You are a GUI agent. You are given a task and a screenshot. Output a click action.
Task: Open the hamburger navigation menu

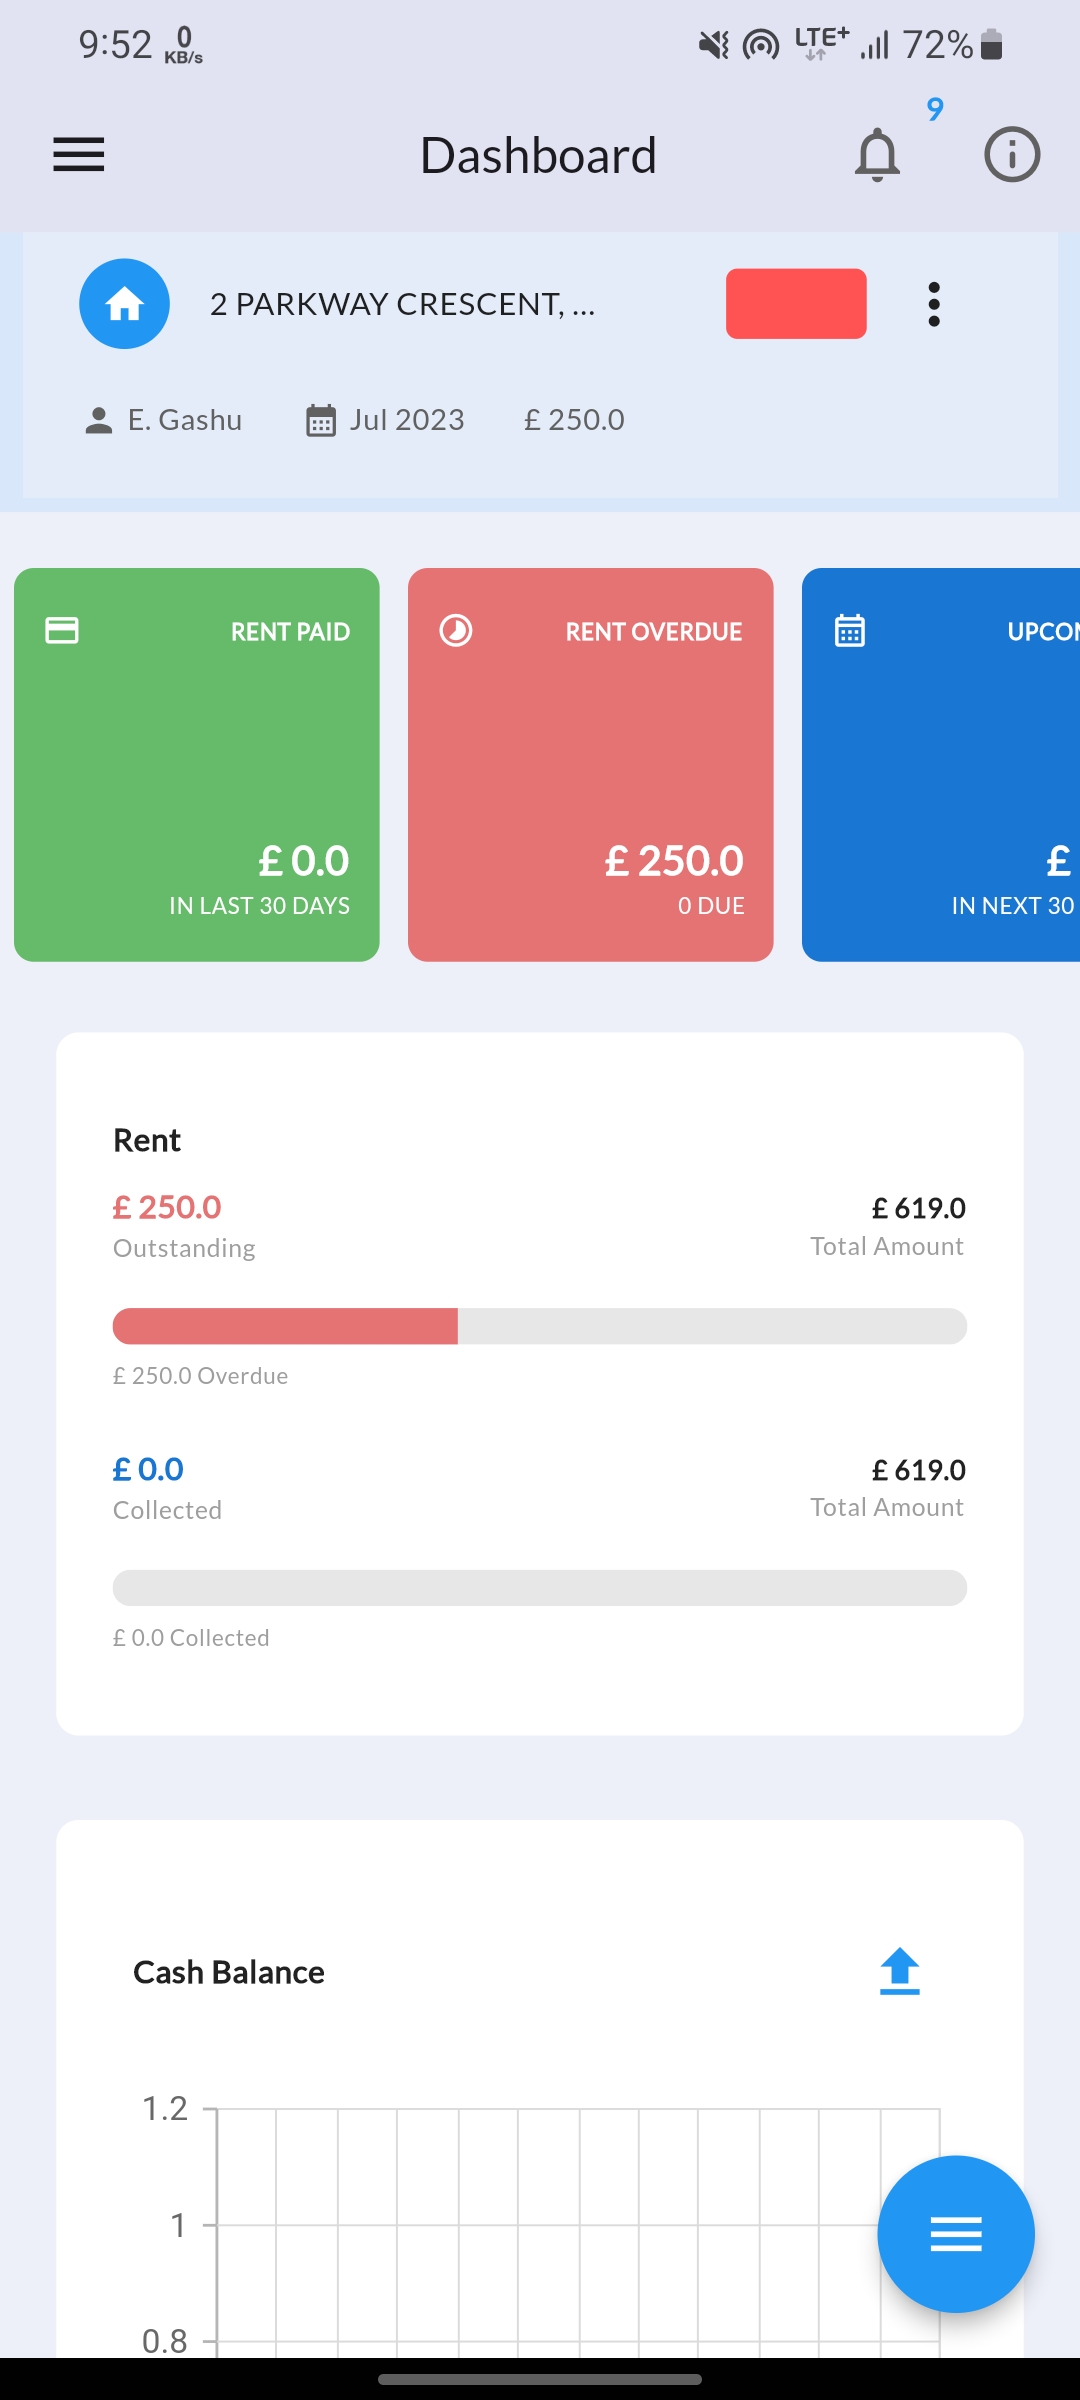pos(79,155)
